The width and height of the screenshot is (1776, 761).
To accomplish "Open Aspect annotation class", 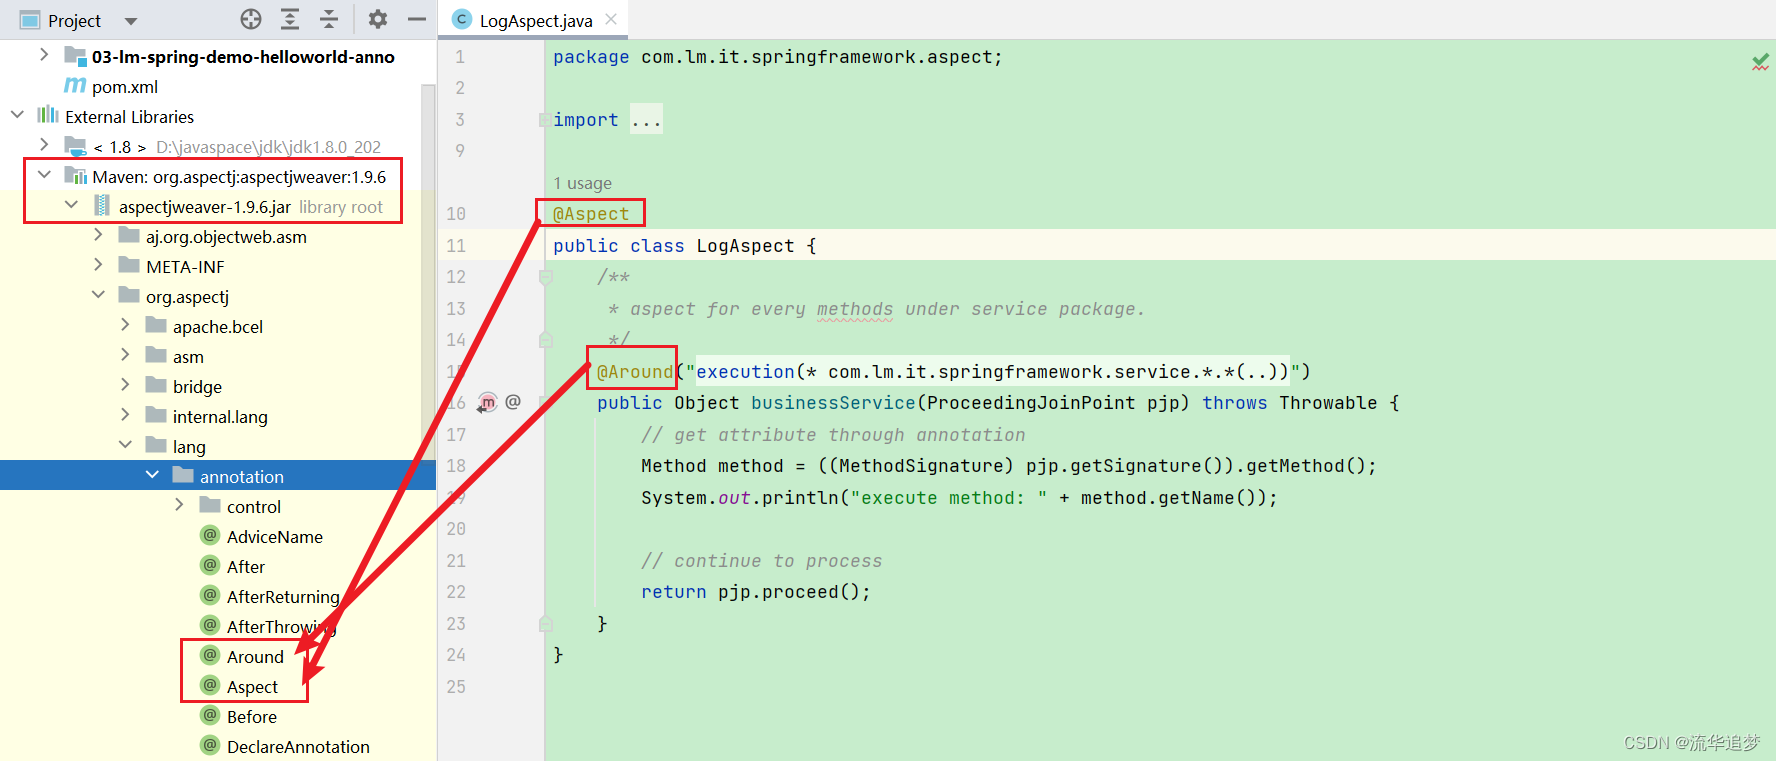I will (252, 687).
